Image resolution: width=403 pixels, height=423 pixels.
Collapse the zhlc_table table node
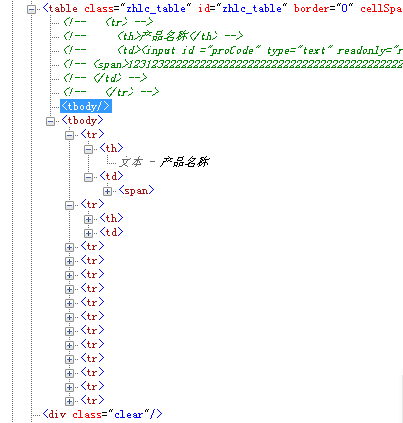point(31,9)
